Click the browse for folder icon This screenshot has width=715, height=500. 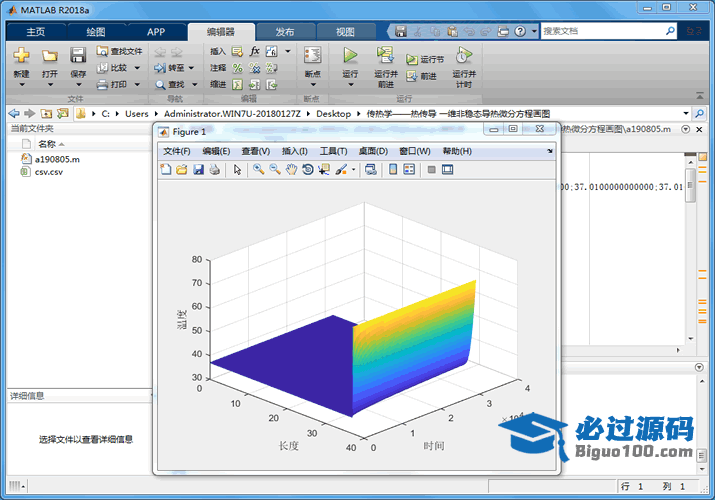62,113
